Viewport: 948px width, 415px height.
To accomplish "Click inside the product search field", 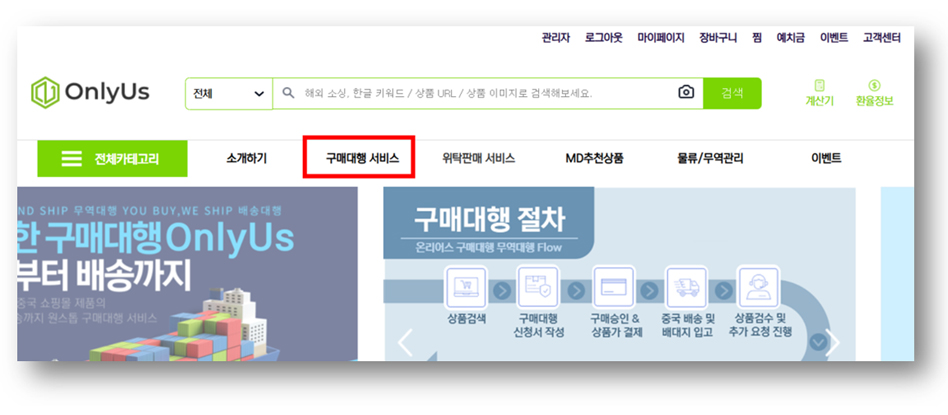I will point(480,93).
